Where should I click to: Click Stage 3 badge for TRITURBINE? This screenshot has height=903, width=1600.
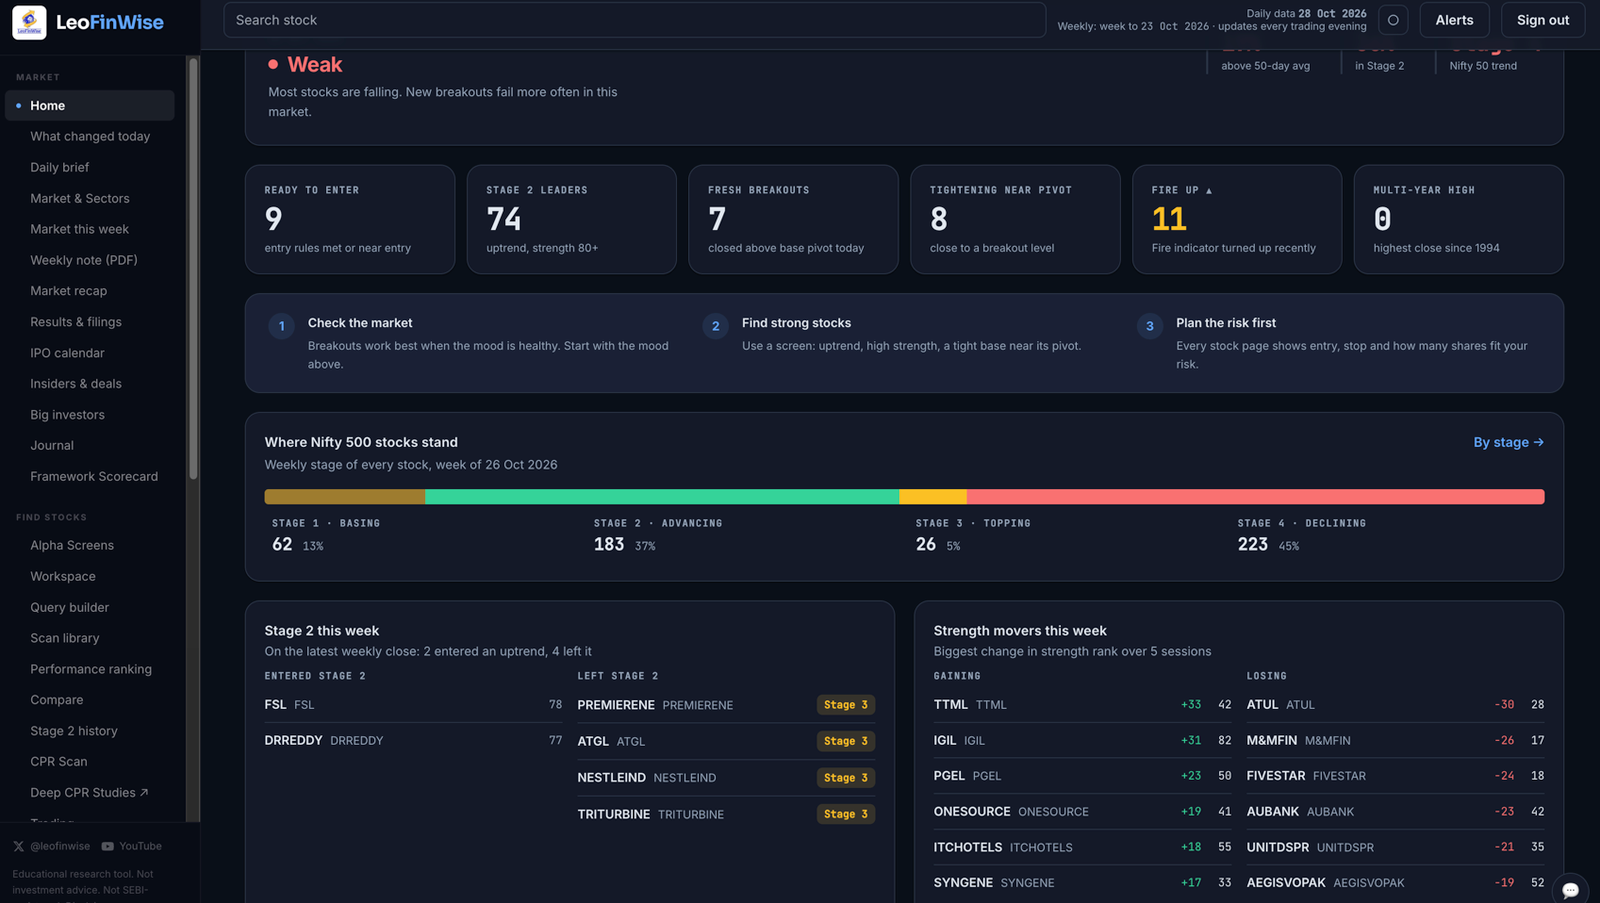(x=846, y=814)
